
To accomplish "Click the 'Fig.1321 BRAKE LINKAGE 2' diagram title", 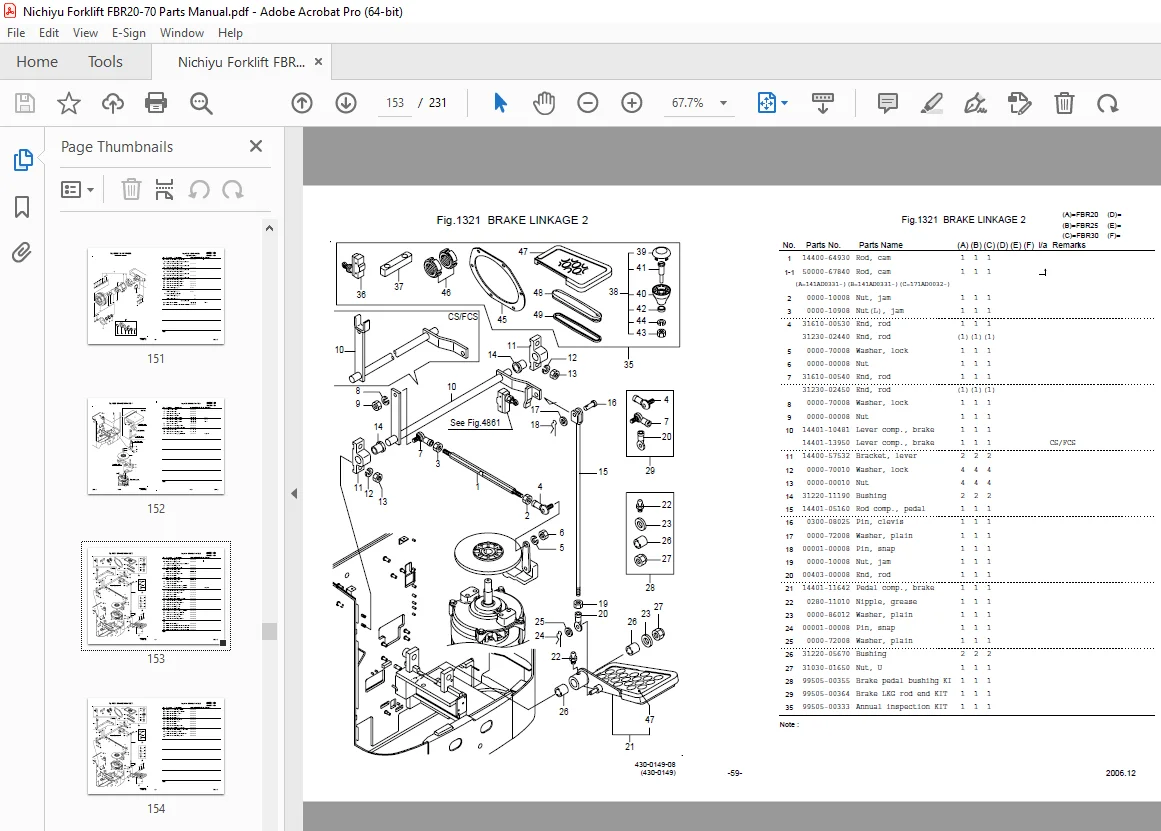I will coord(512,220).
